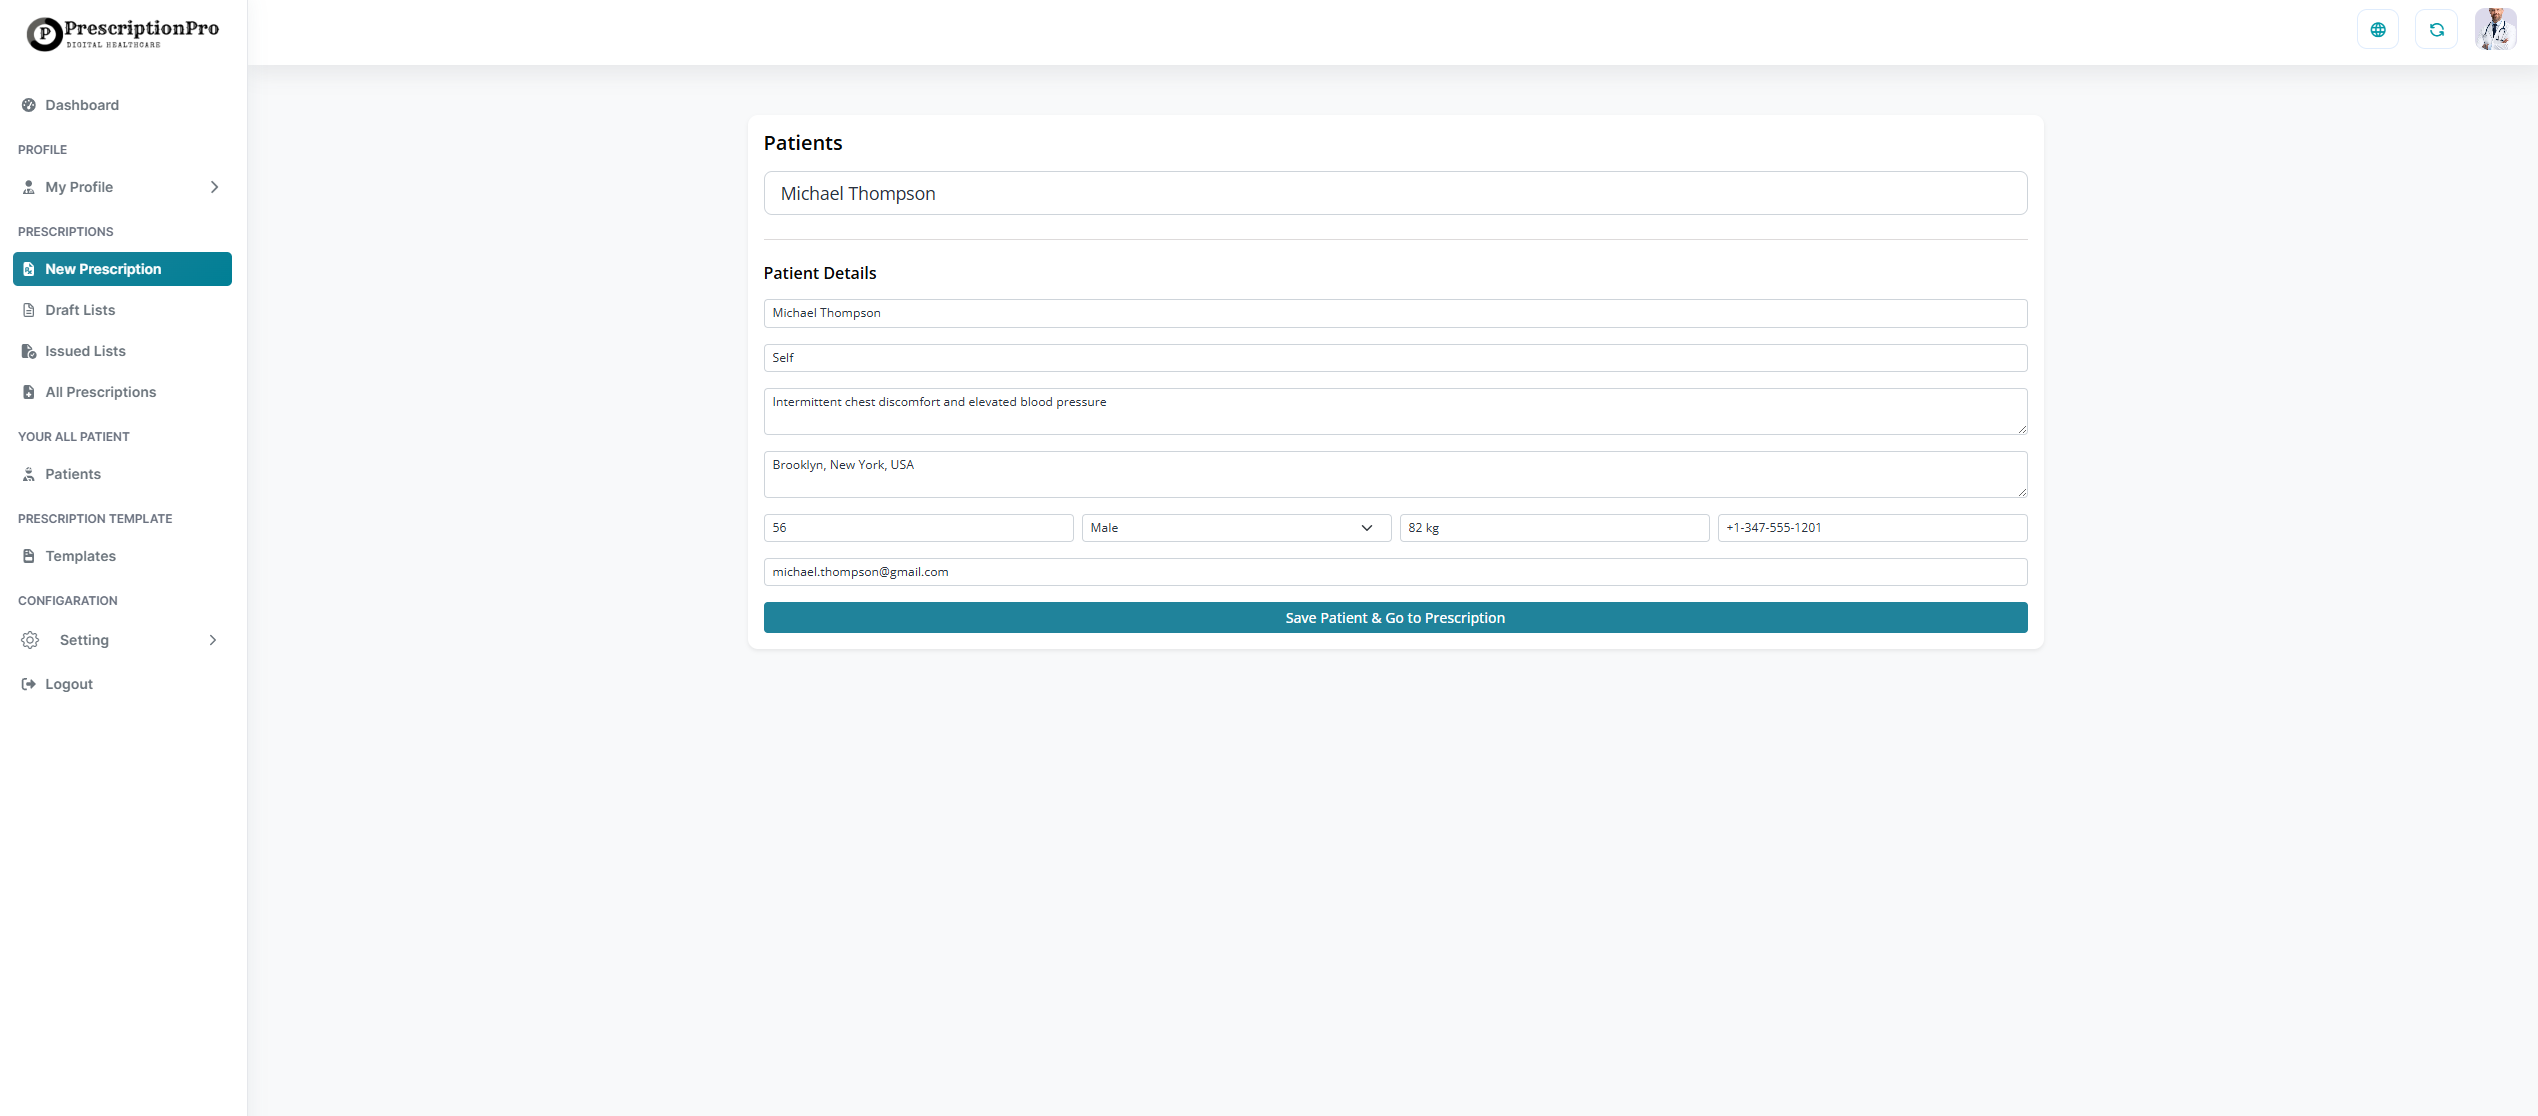Click the patient age field showing 56
2538x1116 pixels.
[918, 528]
